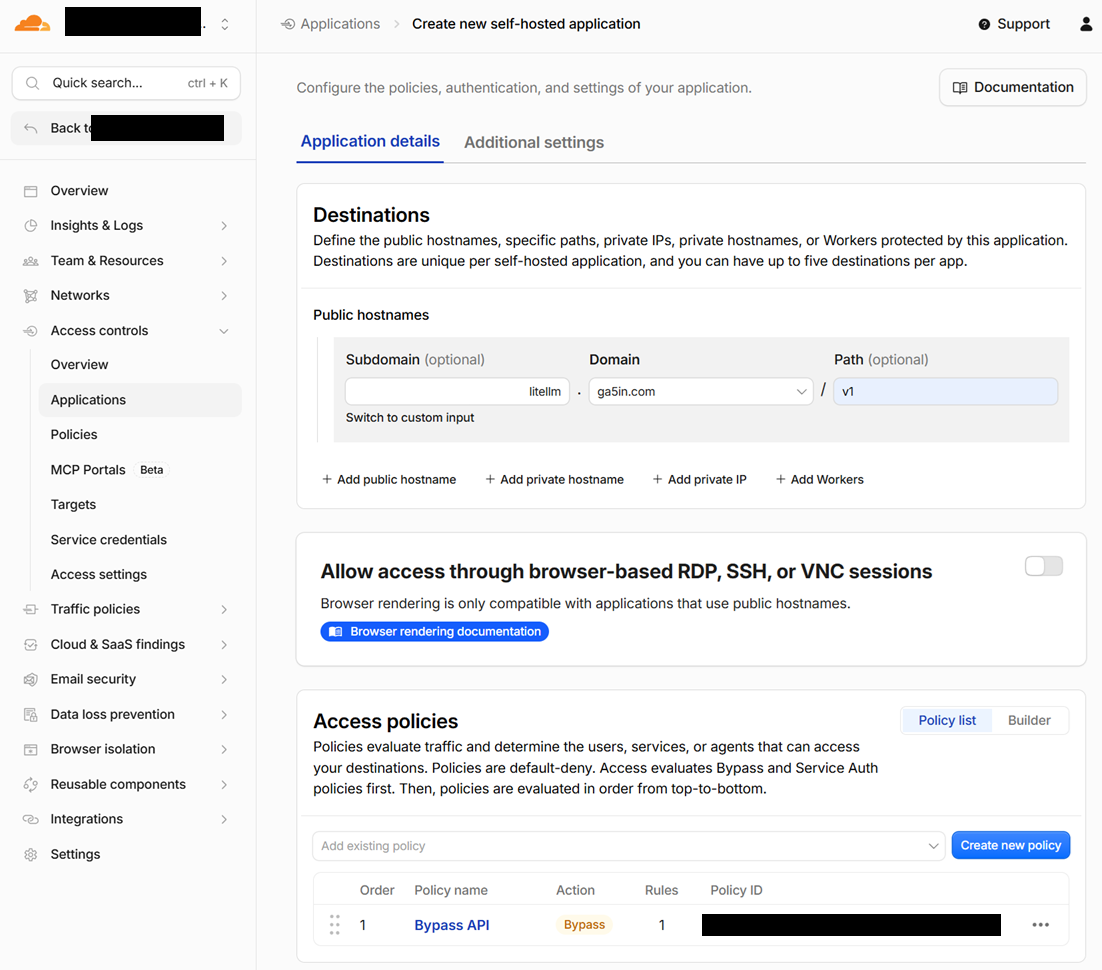Select the Builder view
Image resolution: width=1102 pixels, height=970 pixels.
tap(1029, 720)
